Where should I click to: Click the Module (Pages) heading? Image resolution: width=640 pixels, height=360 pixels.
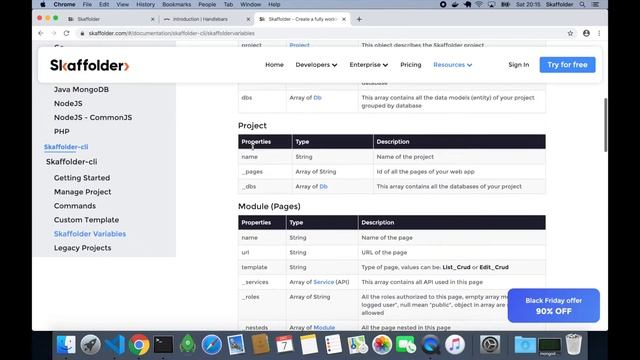tap(269, 207)
